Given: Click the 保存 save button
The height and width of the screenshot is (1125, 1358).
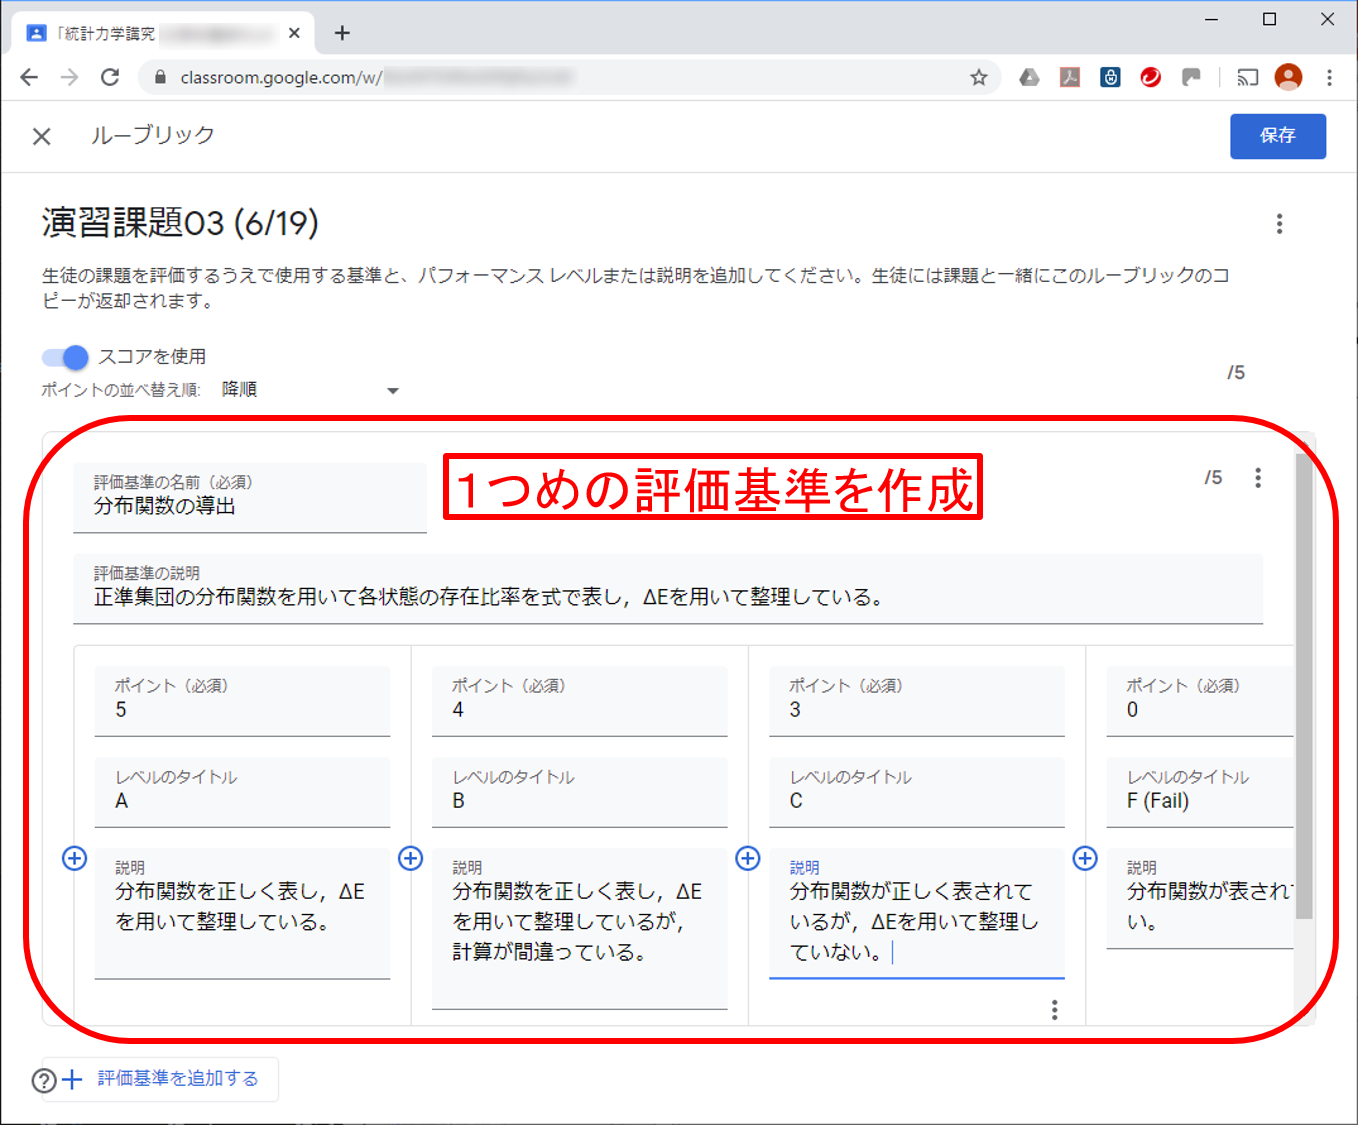Looking at the screenshot, I should click(x=1278, y=136).
